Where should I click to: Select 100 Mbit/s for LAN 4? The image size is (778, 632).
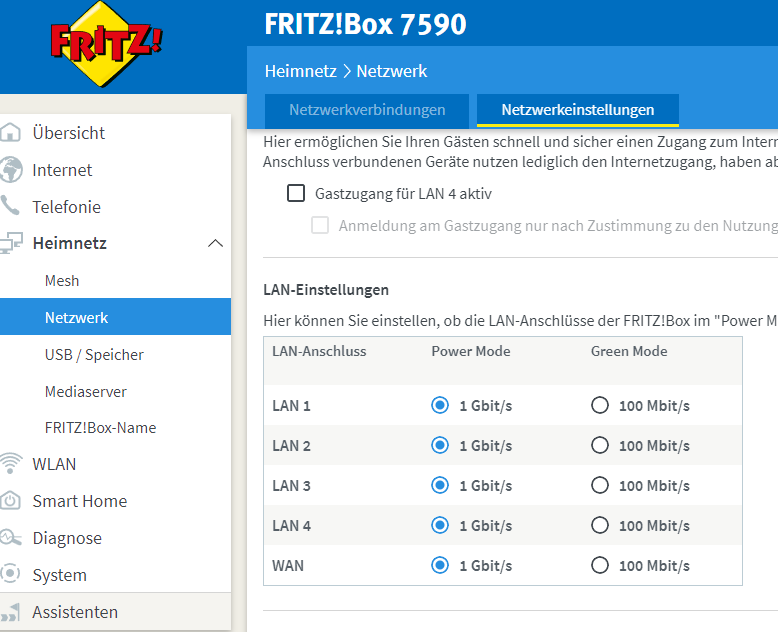pyautogui.click(x=600, y=525)
